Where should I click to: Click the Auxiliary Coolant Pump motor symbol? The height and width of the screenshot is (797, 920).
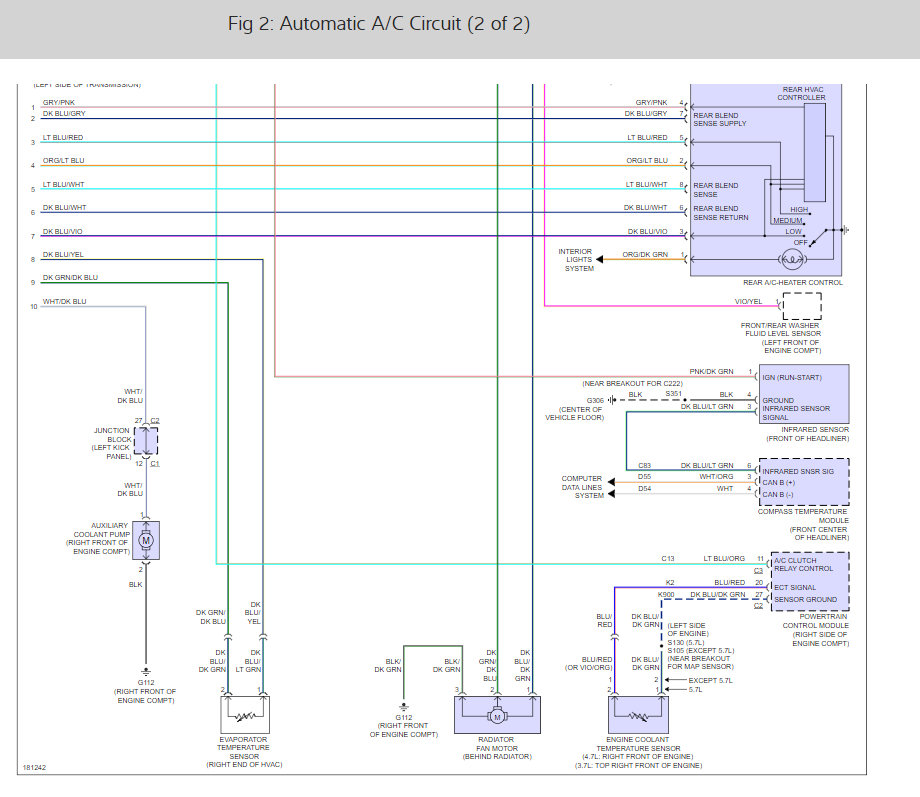point(146,540)
